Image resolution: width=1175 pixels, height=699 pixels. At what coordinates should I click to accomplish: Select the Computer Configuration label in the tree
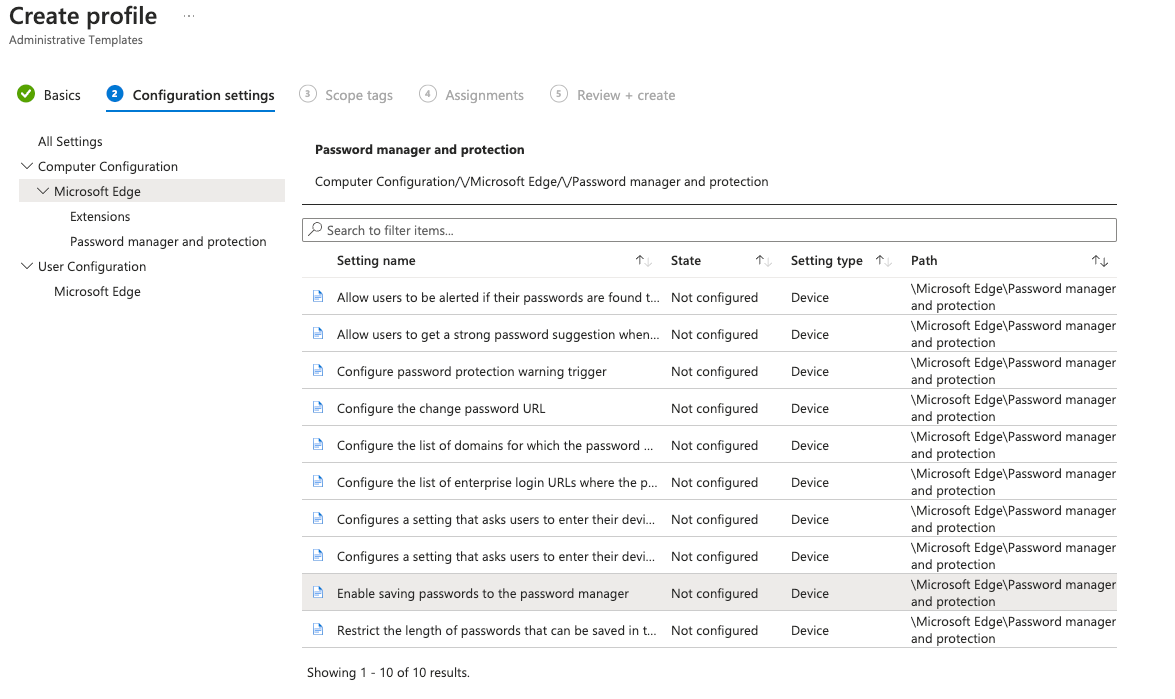pos(108,166)
